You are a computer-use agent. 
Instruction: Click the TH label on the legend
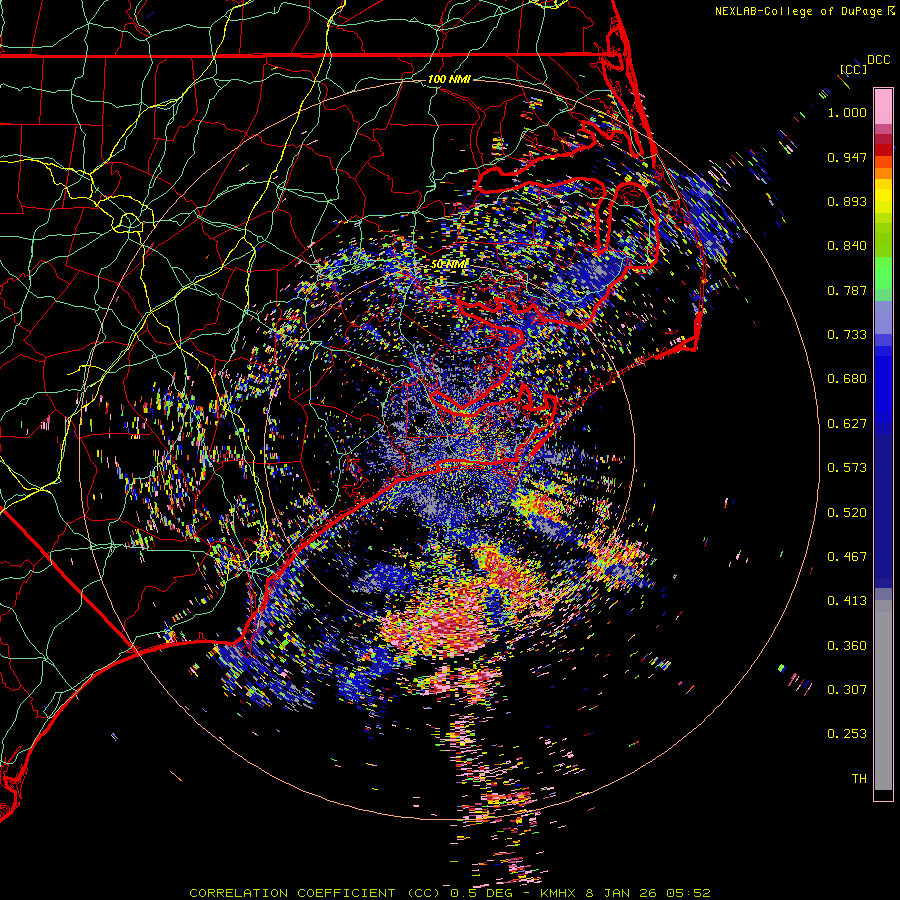click(x=859, y=779)
